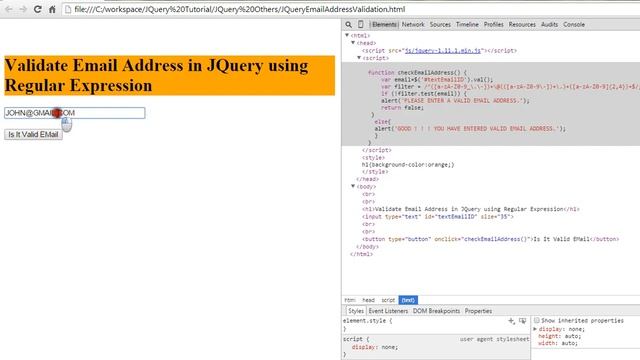Open the Console tab
Viewport: 640px width, 360px height.
point(574,24)
